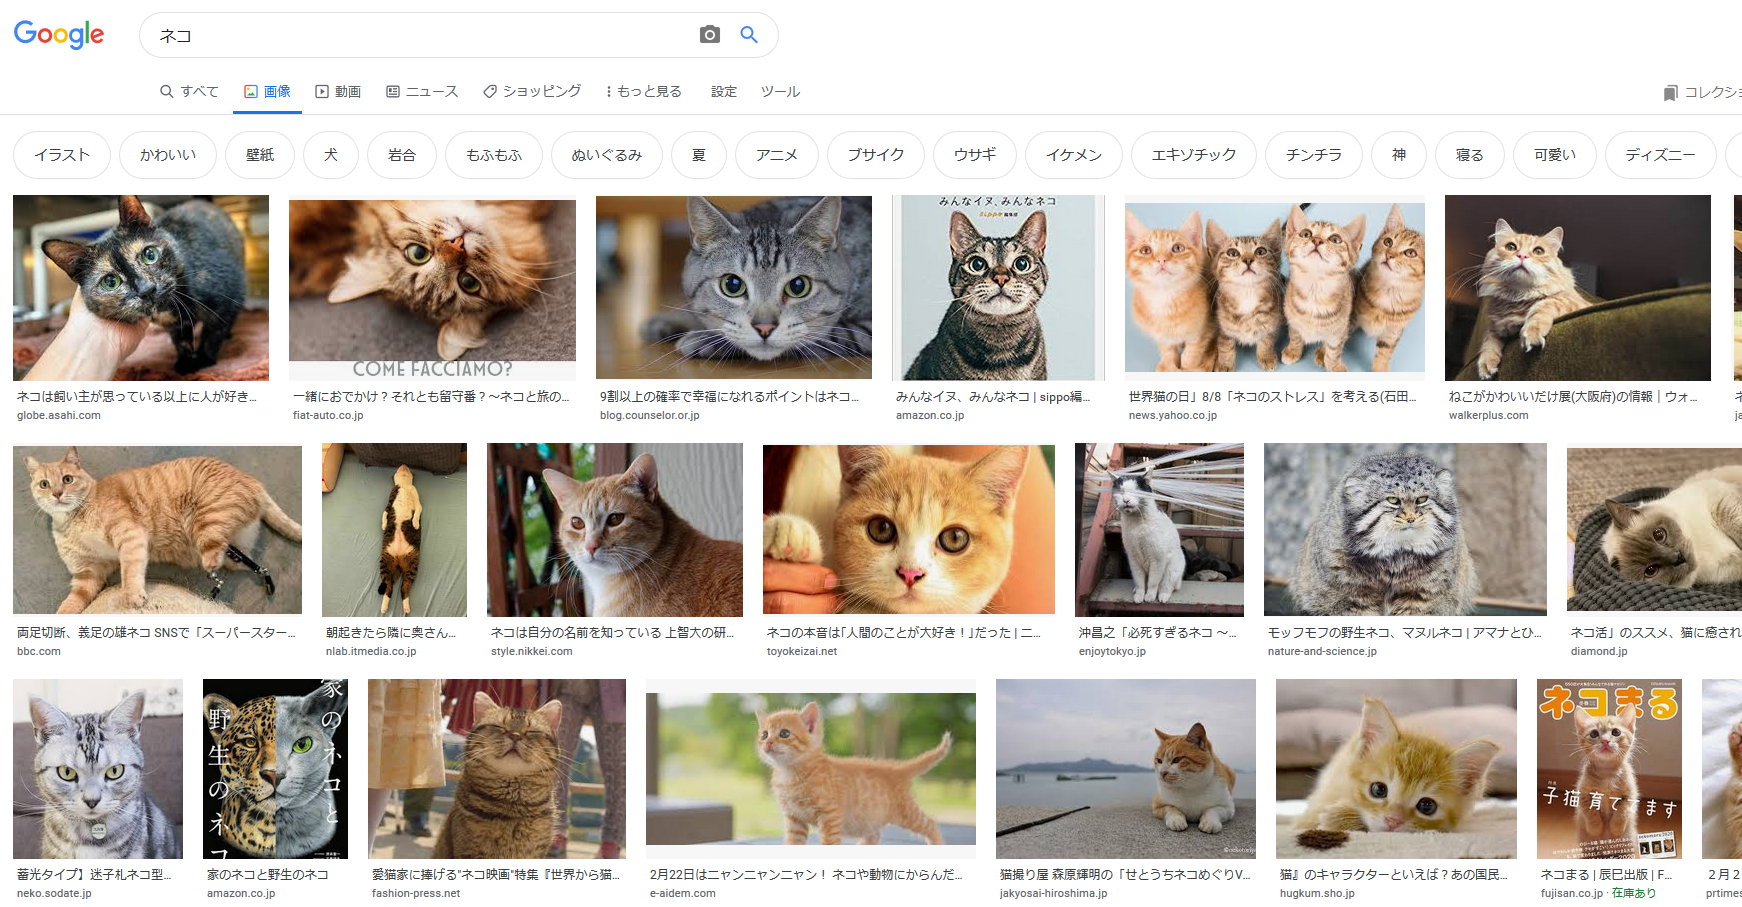1742x907 pixels.
Task: Open toyokeizai.net cat face close-up image
Action: pyautogui.click(x=909, y=530)
